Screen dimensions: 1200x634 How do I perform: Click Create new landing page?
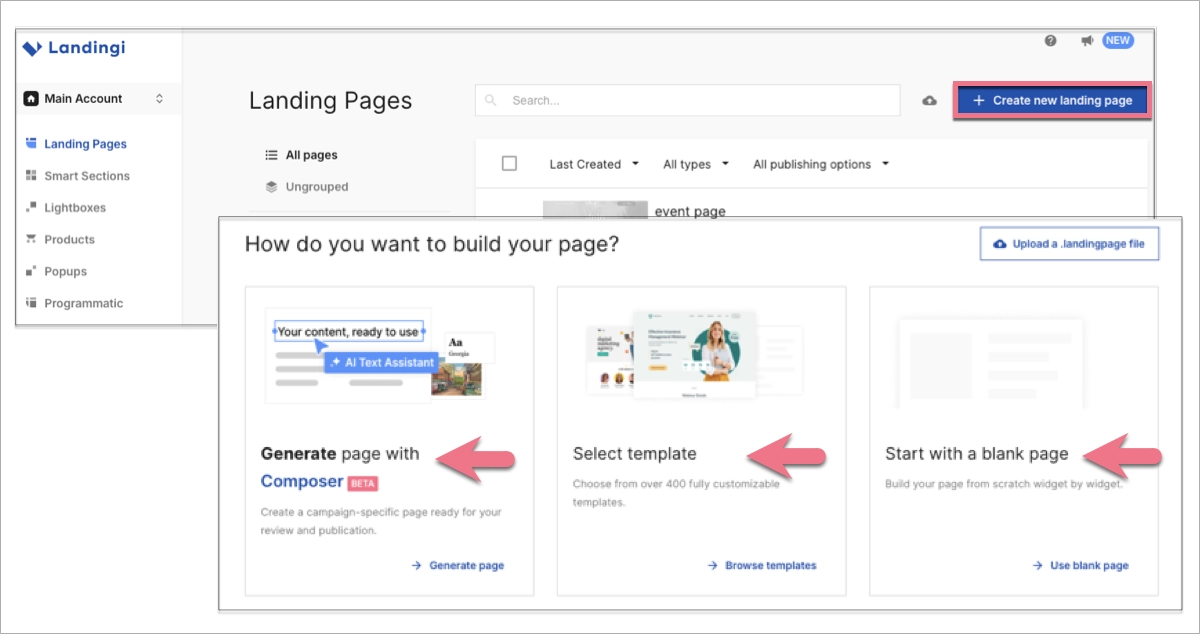pos(1051,100)
